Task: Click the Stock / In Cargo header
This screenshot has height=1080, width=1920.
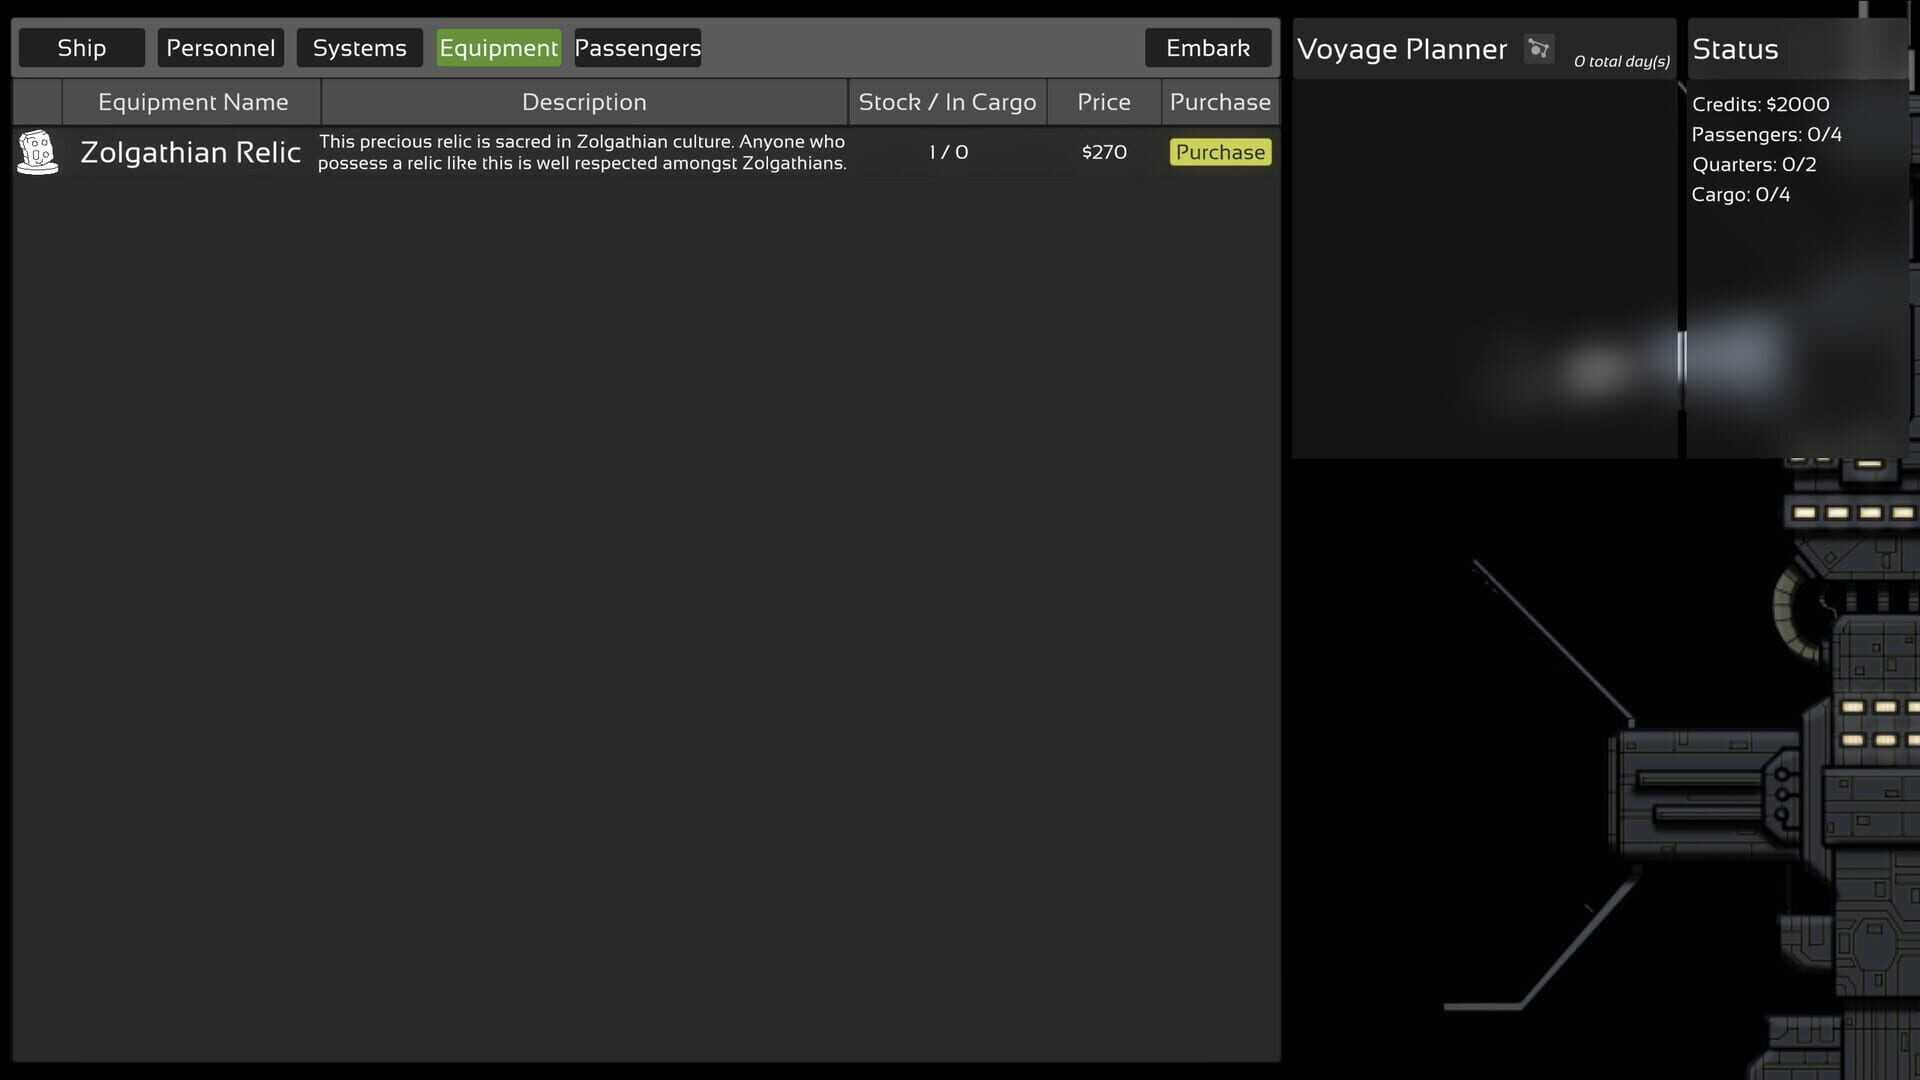Action: point(947,101)
